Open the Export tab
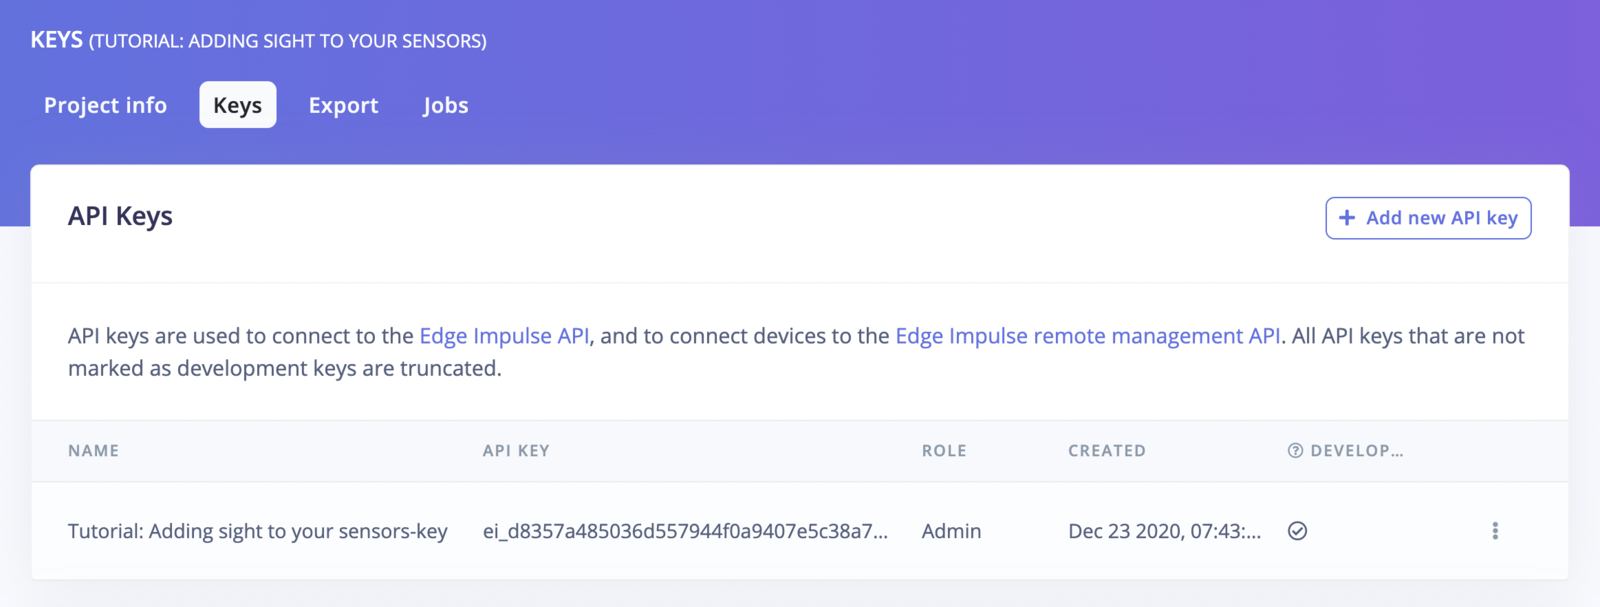Screen dimensions: 1600x607 pos(343,105)
